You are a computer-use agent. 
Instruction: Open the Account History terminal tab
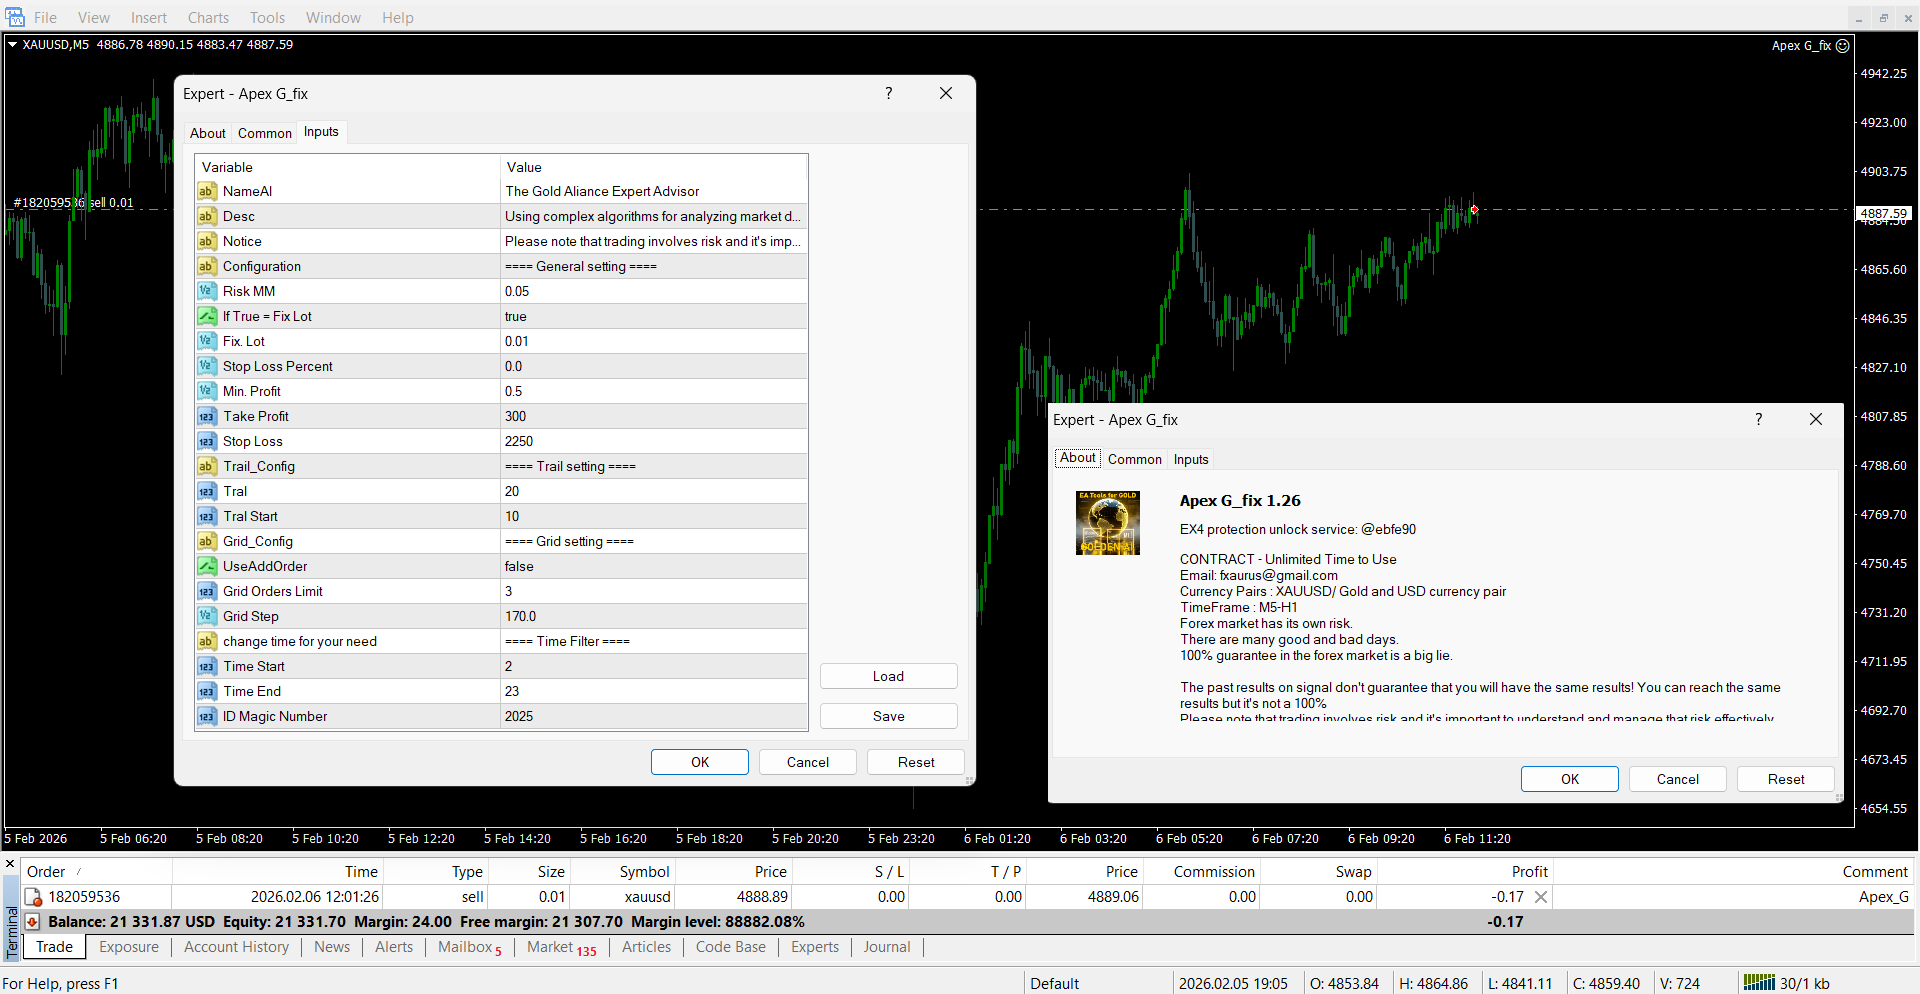point(236,947)
